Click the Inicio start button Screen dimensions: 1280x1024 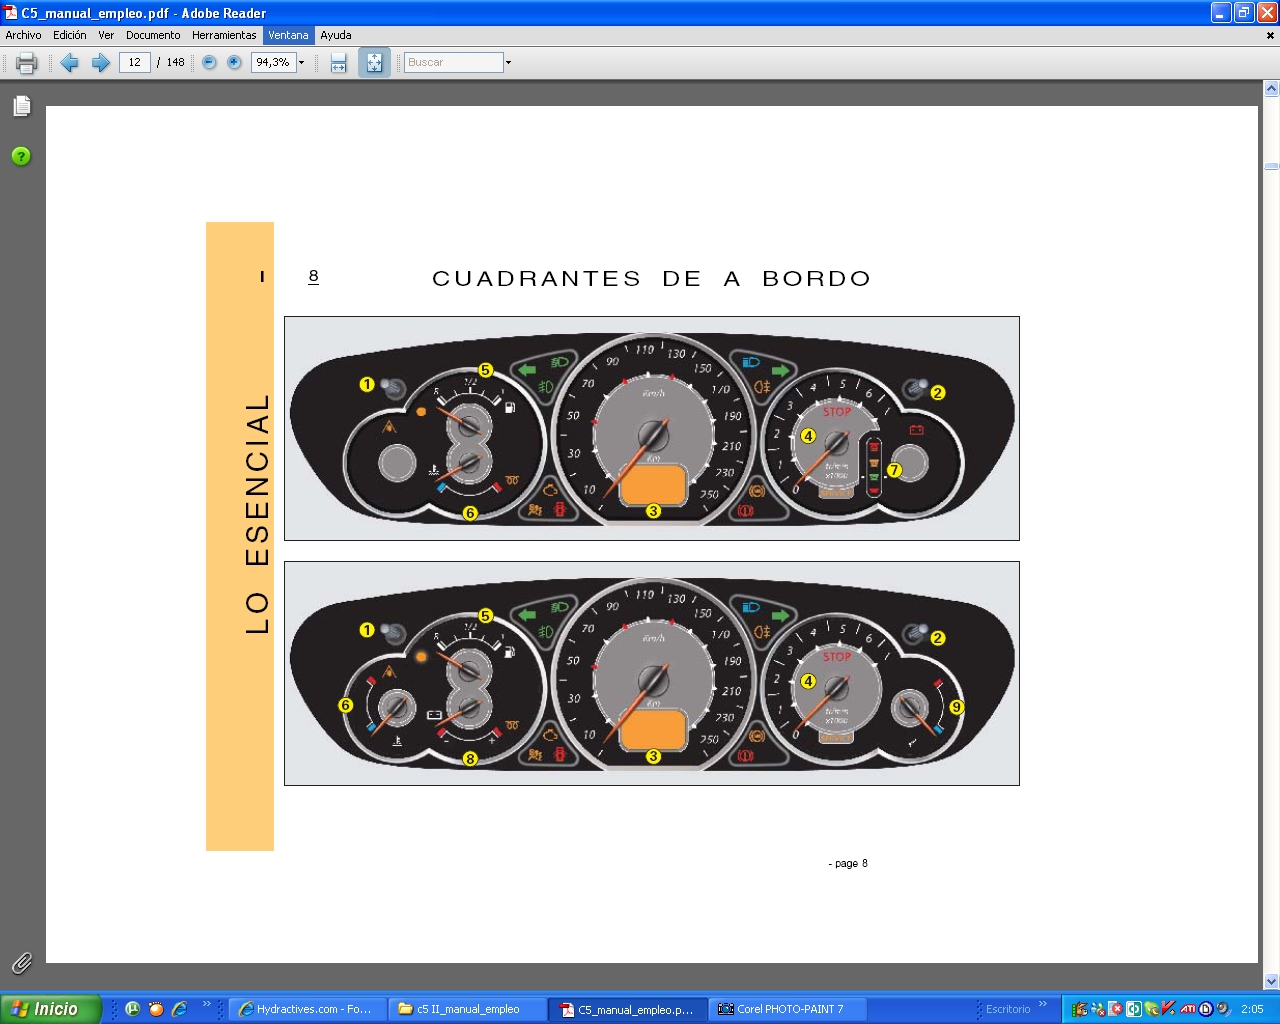pos(50,1009)
